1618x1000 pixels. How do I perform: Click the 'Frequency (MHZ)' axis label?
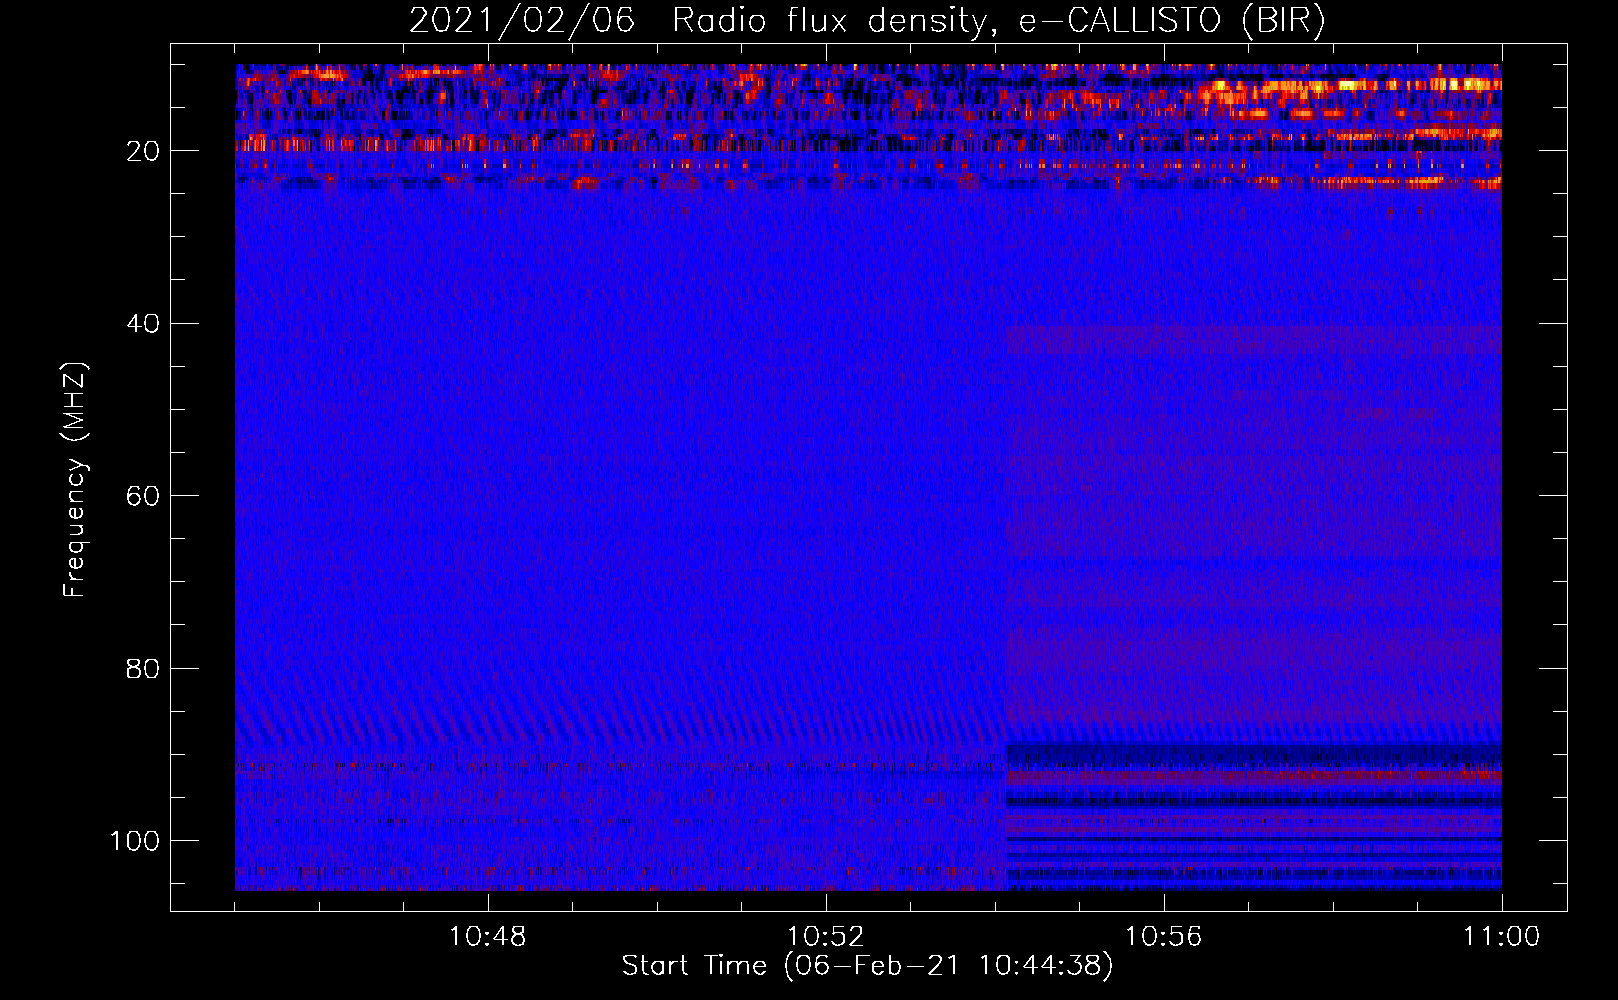[x=75, y=480]
